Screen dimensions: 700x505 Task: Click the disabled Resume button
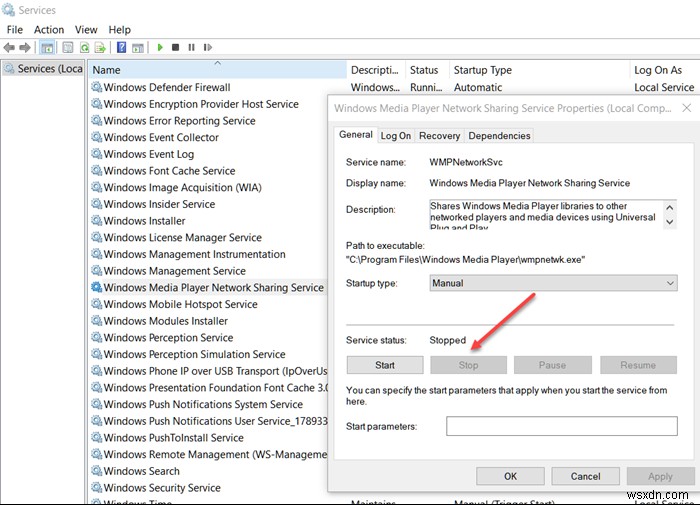(638, 365)
